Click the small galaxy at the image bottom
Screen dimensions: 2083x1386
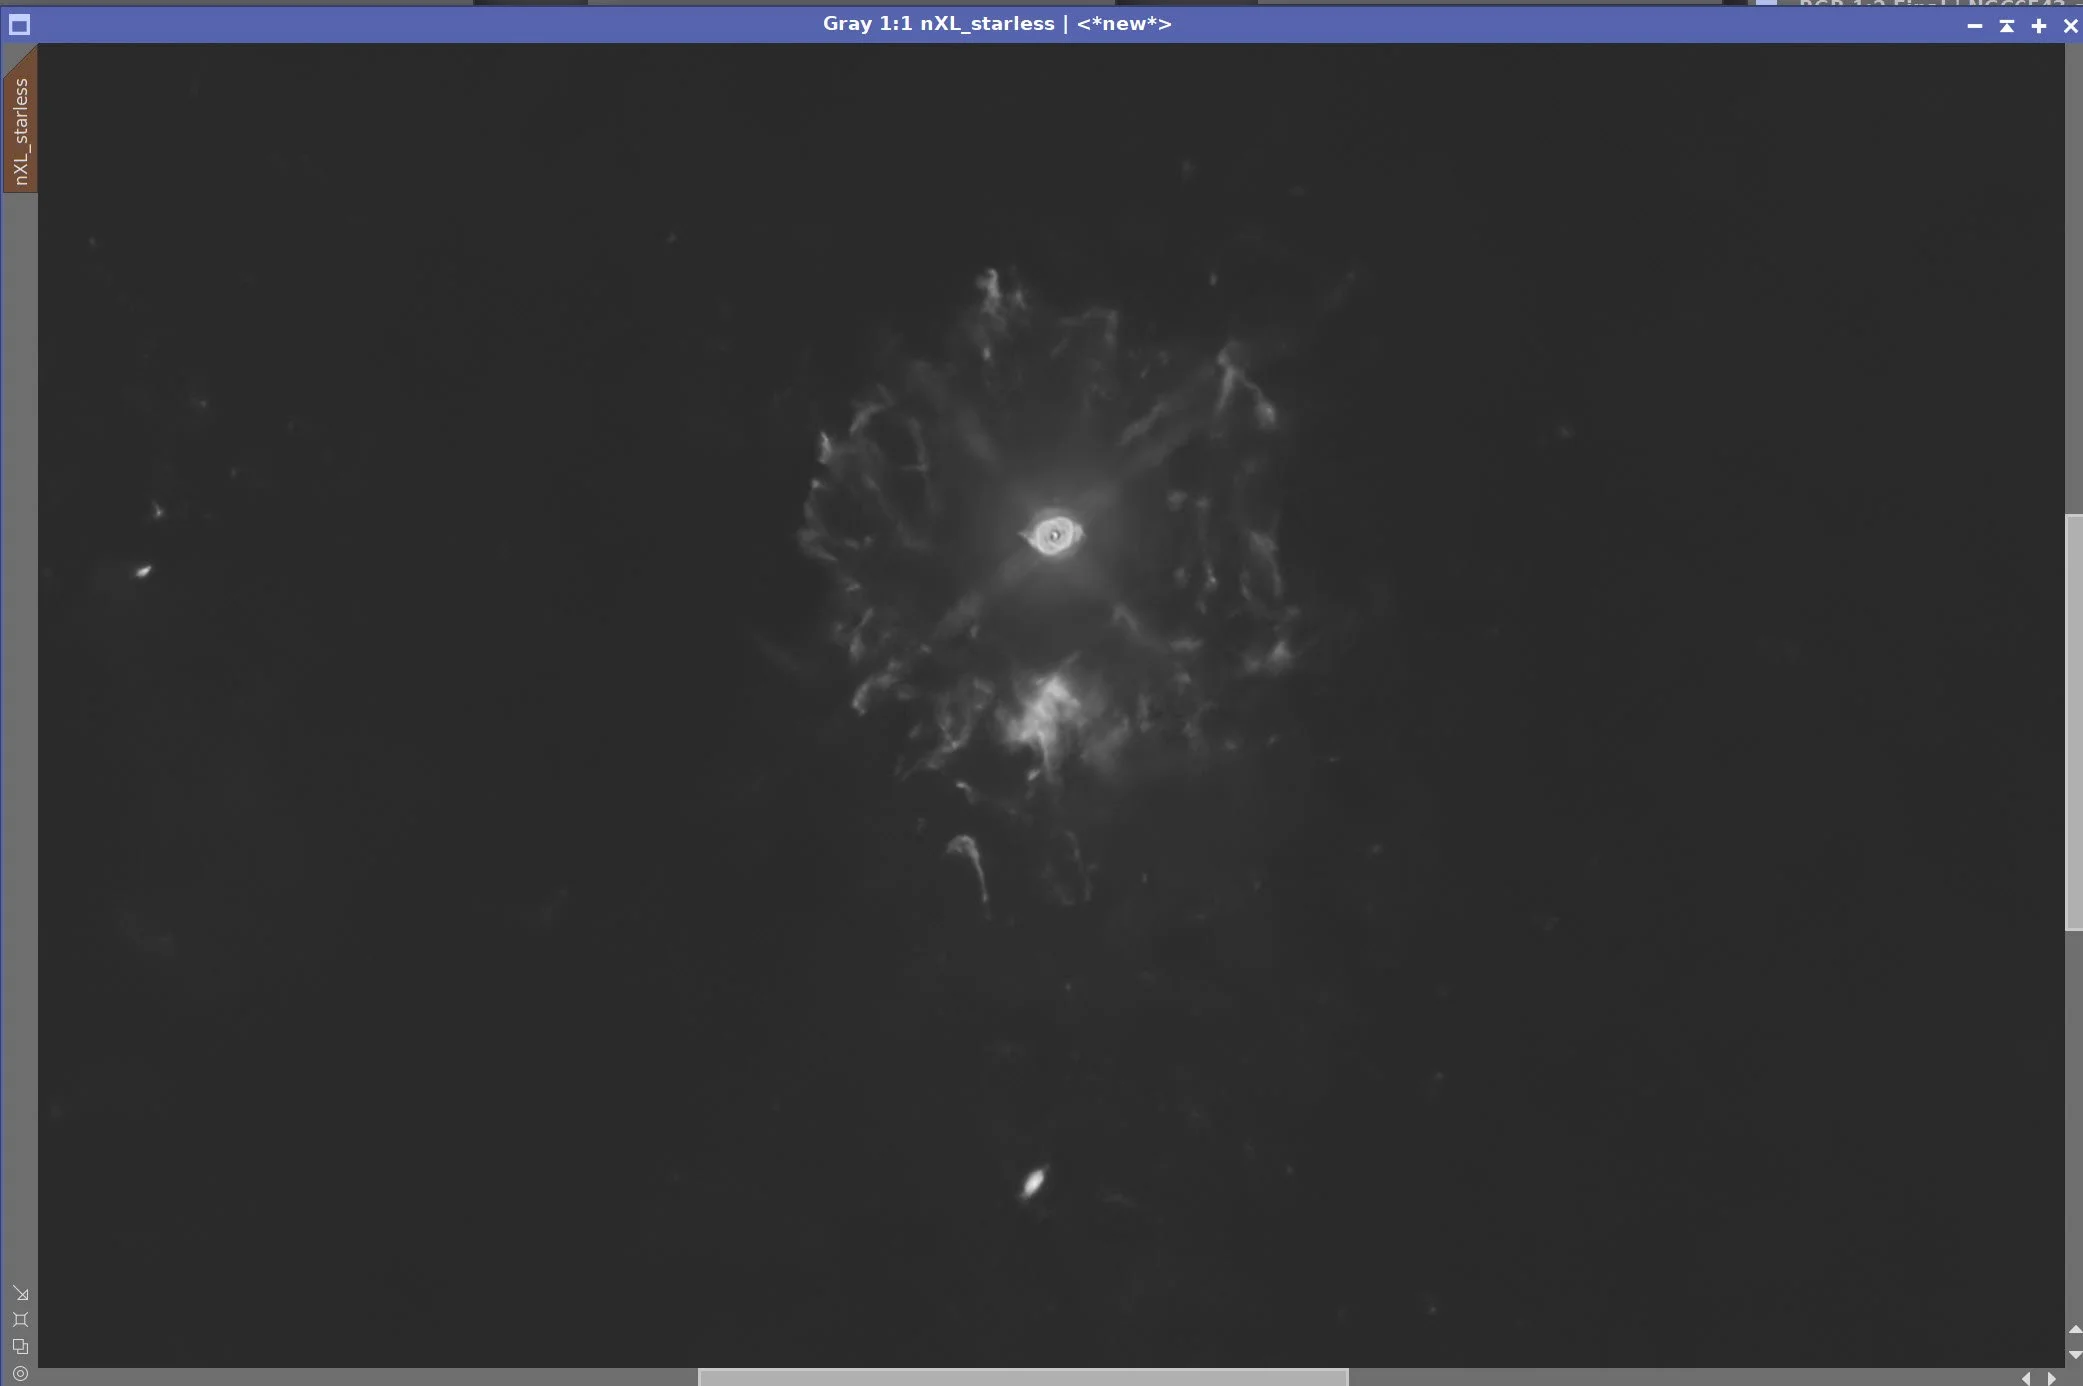click(x=1032, y=1183)
